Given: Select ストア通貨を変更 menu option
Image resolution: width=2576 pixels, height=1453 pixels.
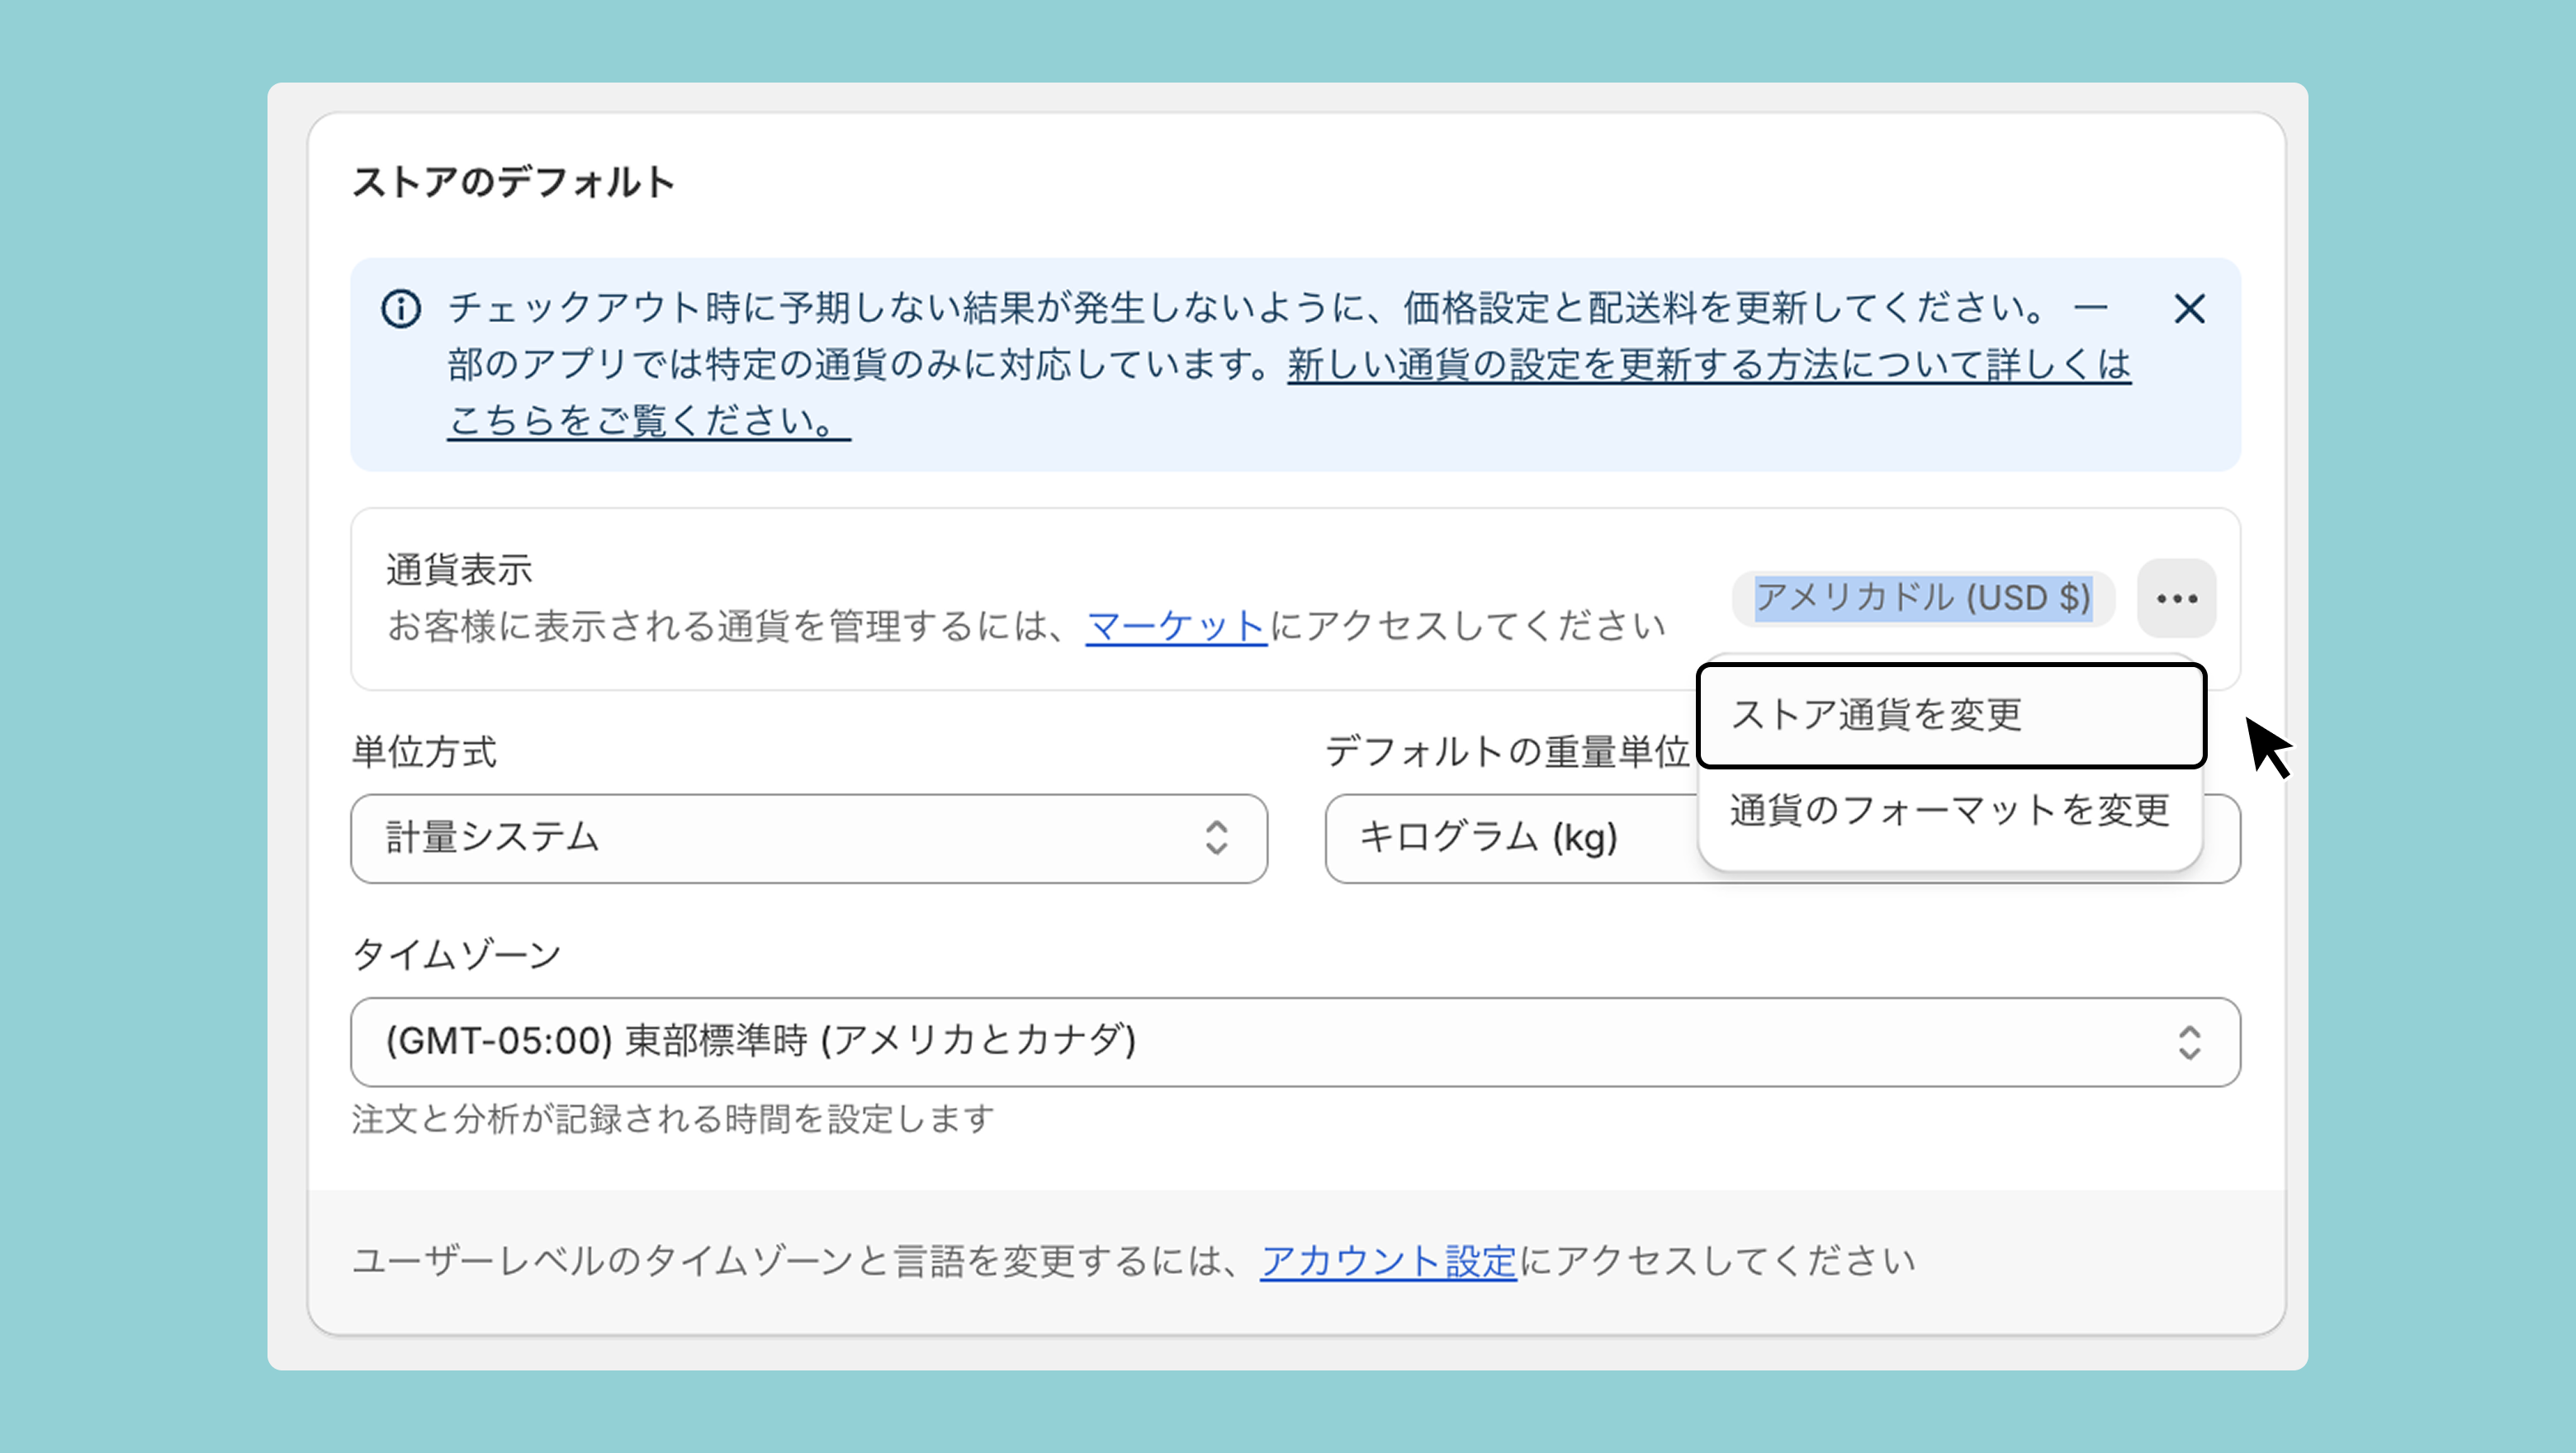Looking at the screenshot, I should pyautogui.click(x=1950, y=715).
